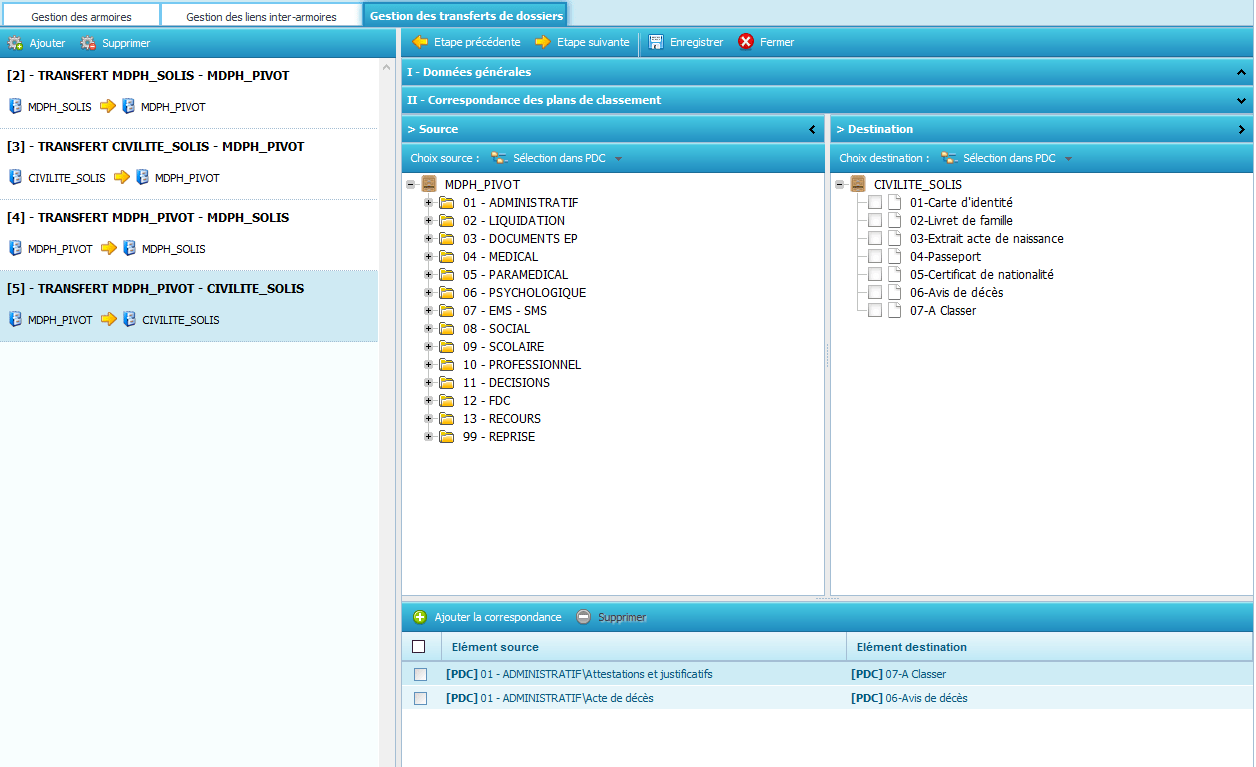Image resolution: width=1256 pixels, height=767 pixels.
Task: Open the source Sélection dans PDC dropdown
Action: (618, 159)
